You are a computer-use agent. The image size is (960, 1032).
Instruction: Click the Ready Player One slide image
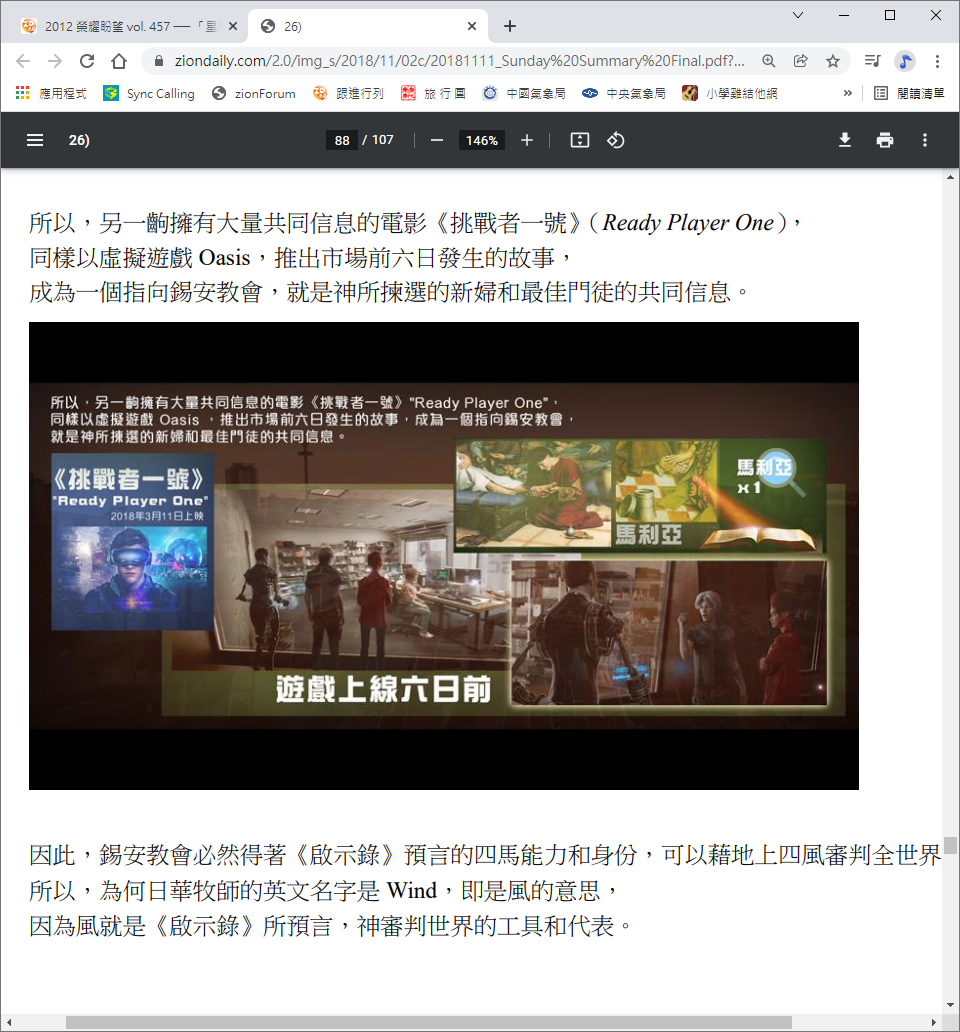coord(443,555)
